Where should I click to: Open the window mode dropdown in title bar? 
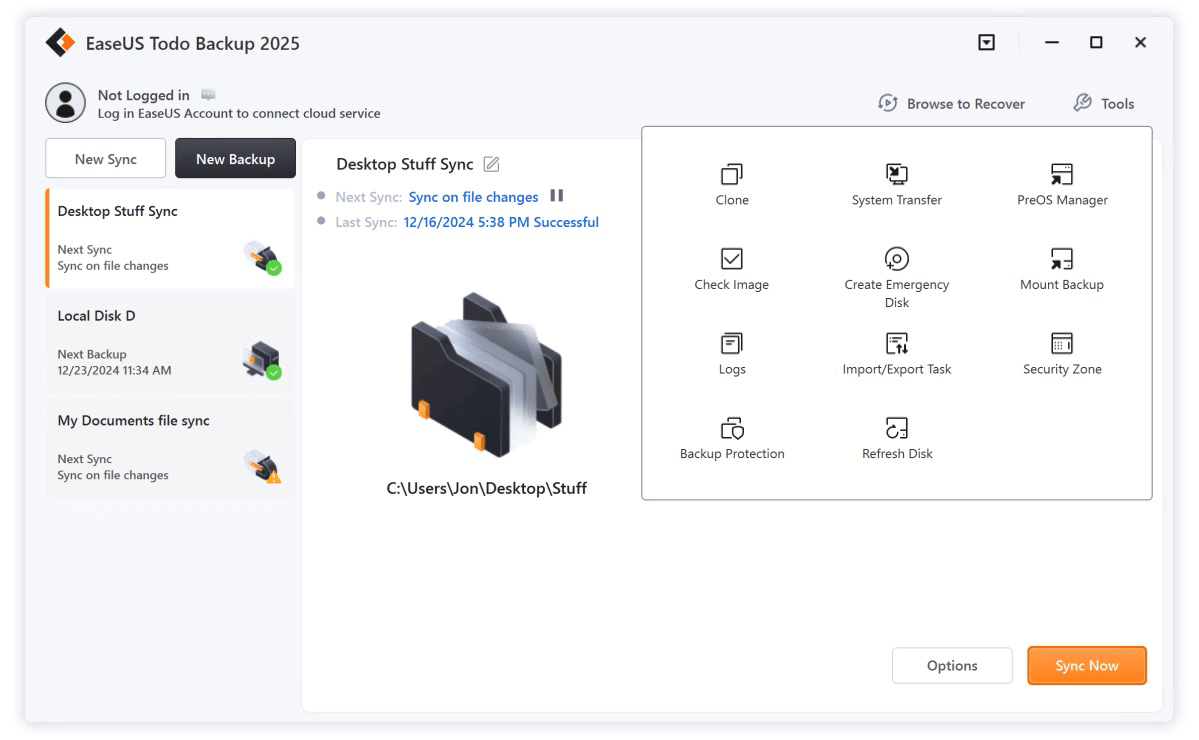point(986,42)
